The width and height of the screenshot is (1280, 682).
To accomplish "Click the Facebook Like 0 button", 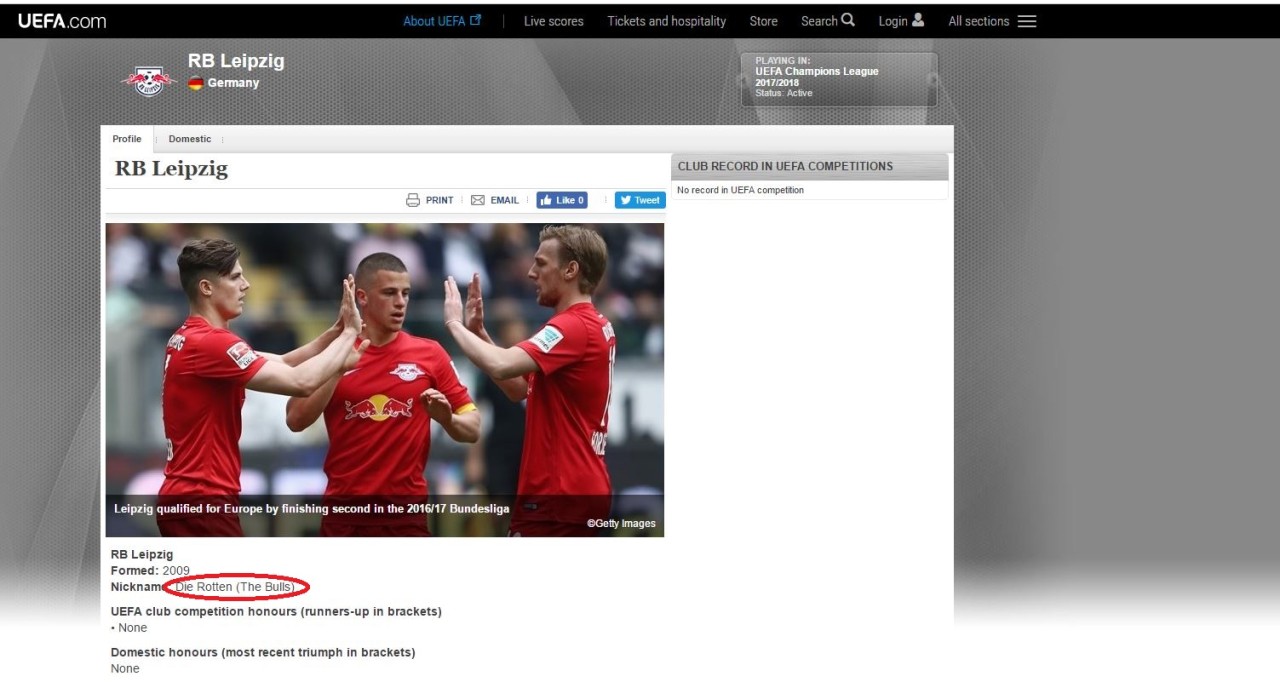I will tap(562, 200).
